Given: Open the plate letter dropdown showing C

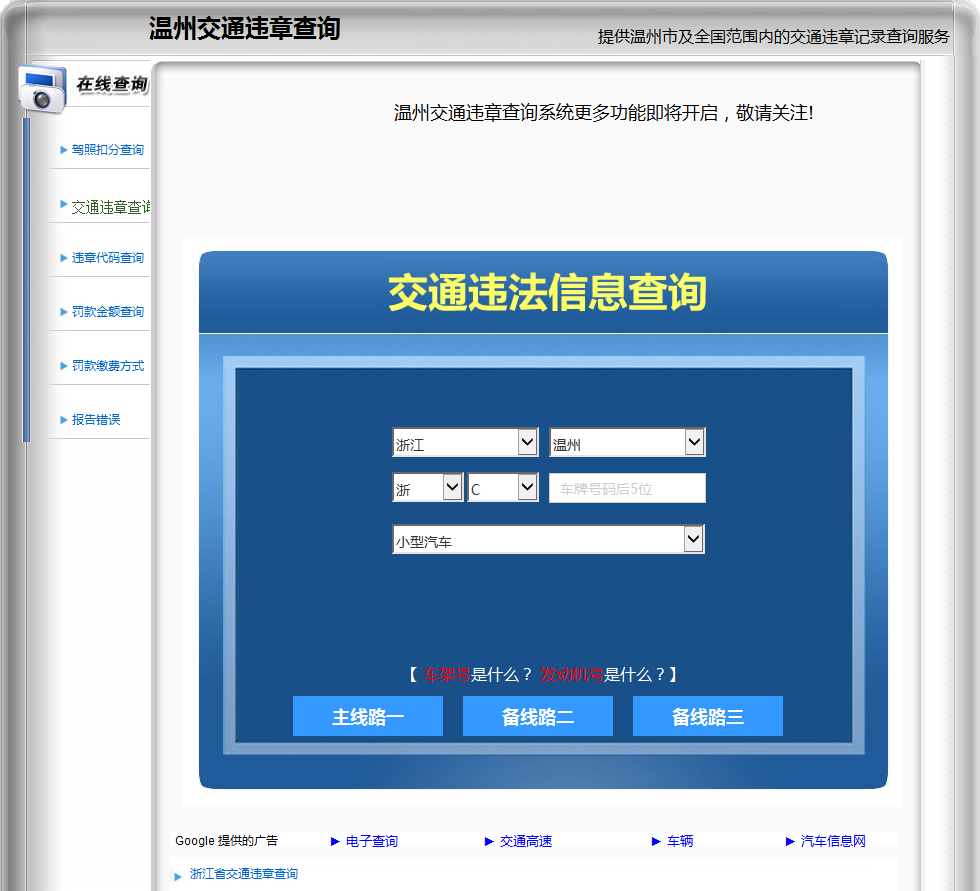Looking at the screenshot, I should [503, 488].
